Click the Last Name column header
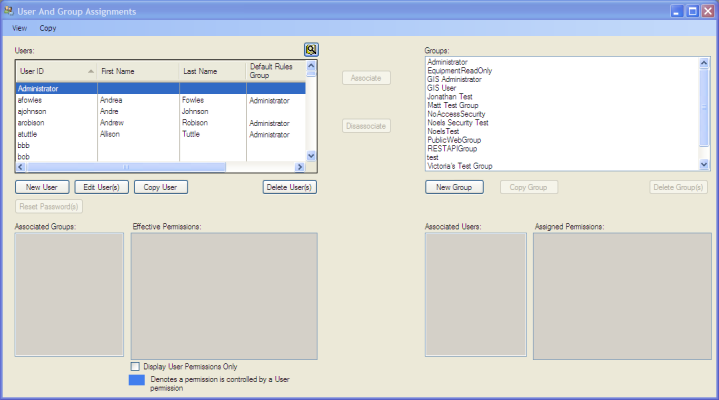Viewport: 719px width, 400px height. tap(212, 71)
